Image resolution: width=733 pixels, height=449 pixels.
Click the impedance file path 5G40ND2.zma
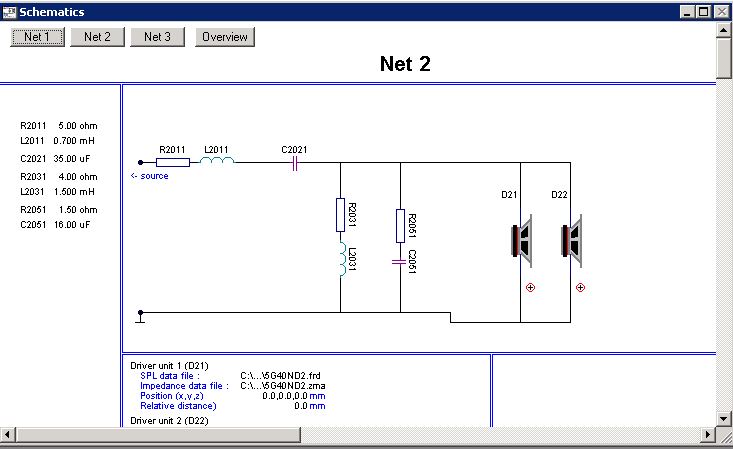(x=283, y=386)
